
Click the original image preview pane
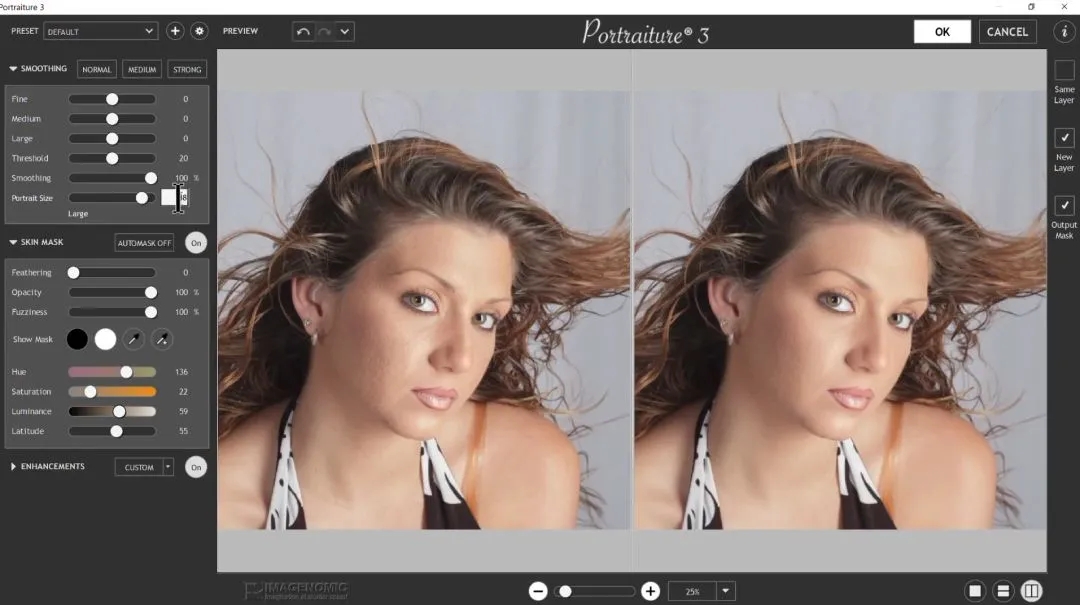tap(424, 310)
